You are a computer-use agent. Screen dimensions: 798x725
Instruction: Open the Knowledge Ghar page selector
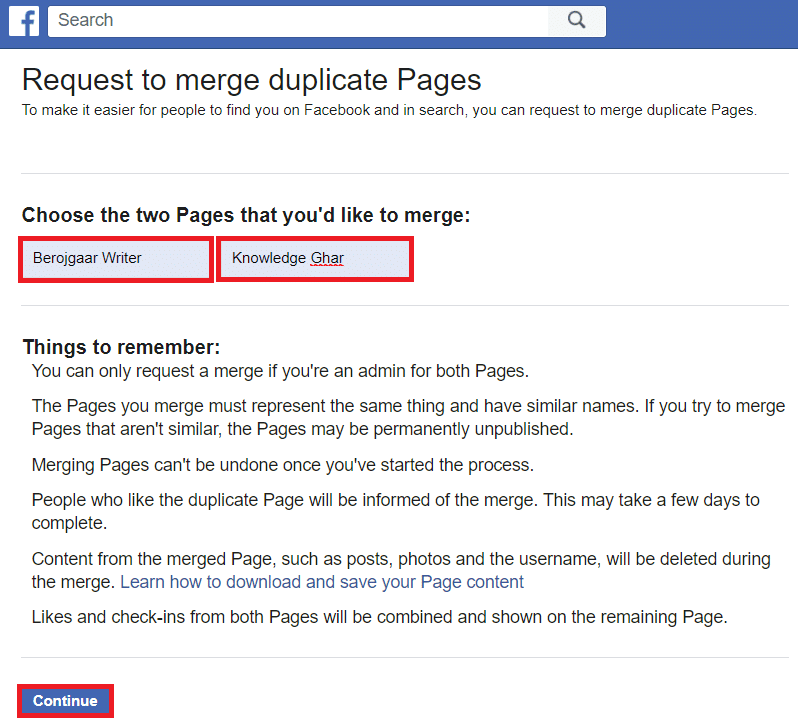315,259
